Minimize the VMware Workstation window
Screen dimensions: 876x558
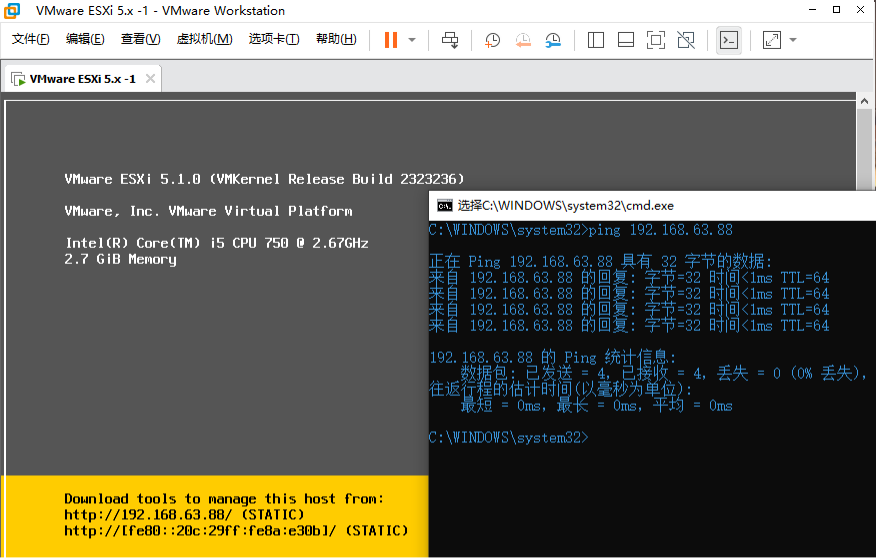[x=812, y=9]
